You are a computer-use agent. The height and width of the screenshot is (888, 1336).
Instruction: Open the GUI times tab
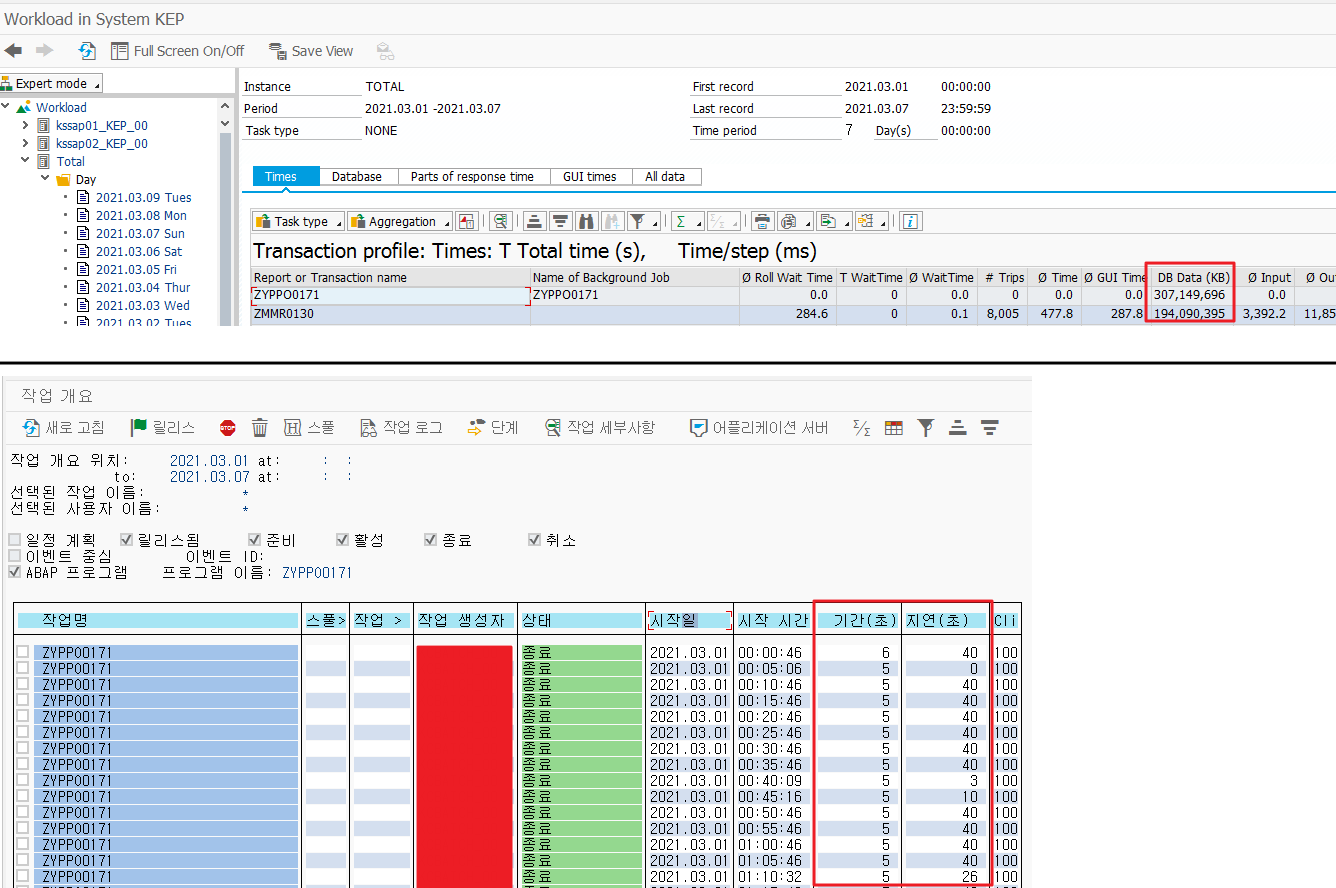[590, 176]
